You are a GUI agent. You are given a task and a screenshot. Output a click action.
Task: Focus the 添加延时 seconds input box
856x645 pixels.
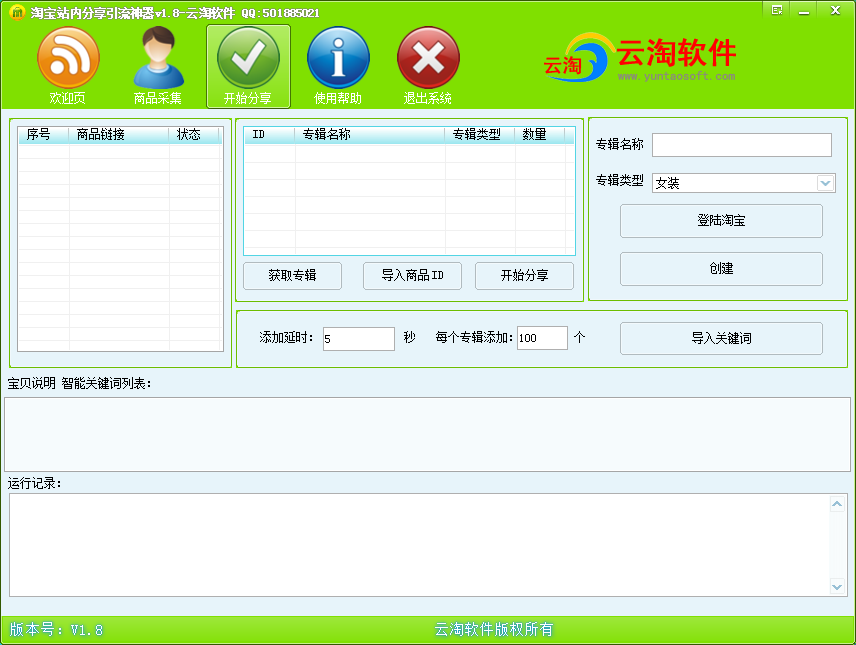[359, 338]
